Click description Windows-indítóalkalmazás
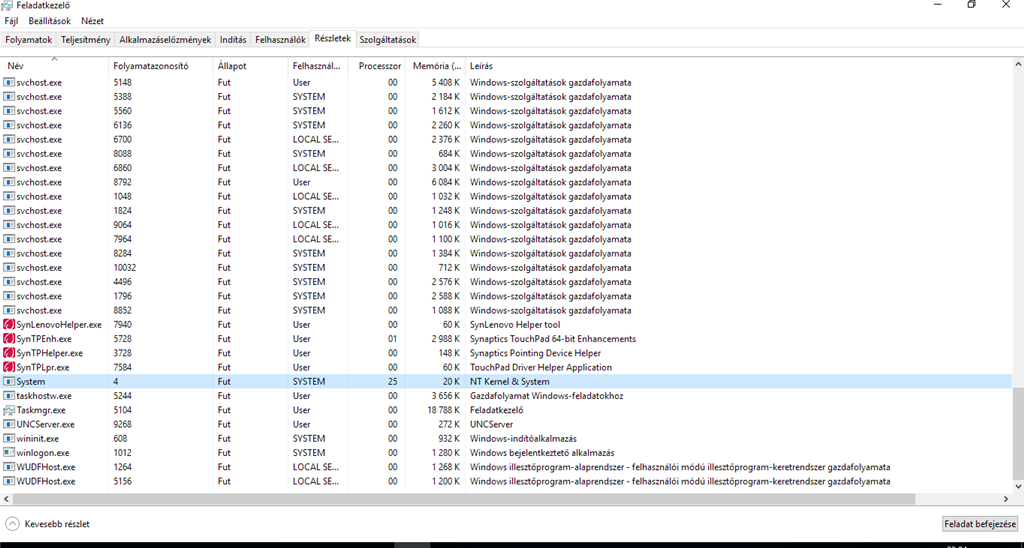Screen dimensions: 1024x548 coord(522,439)
